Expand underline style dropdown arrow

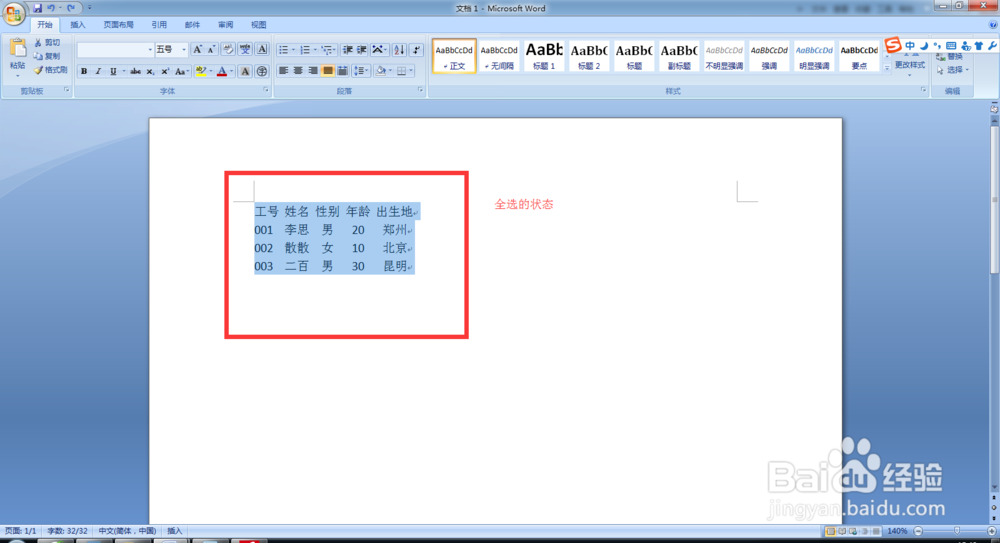[123, 71]
